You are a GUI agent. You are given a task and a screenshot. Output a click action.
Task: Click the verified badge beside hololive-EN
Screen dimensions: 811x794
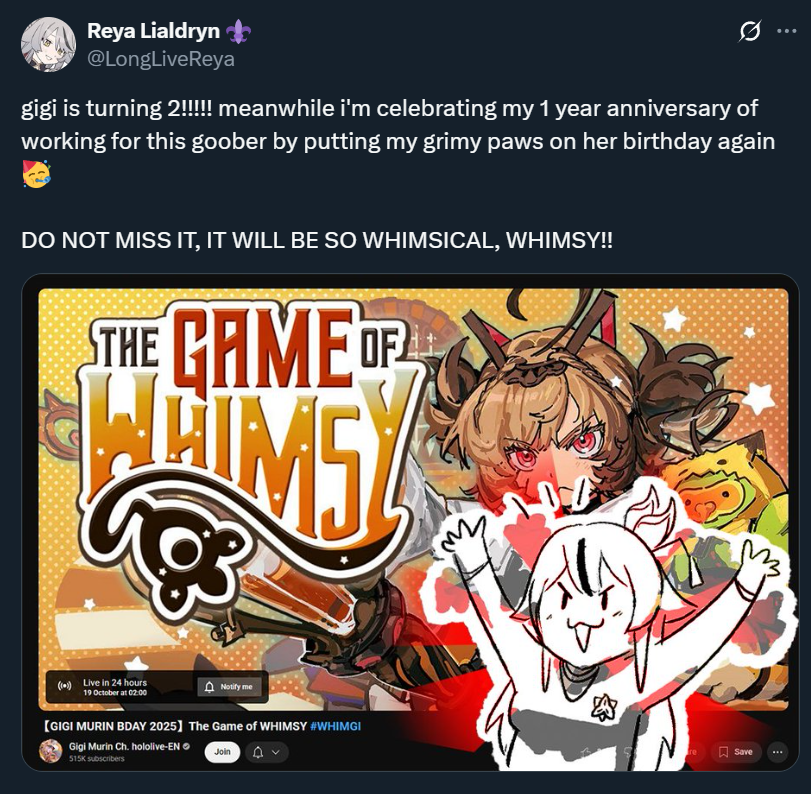(x=187, y=746)
